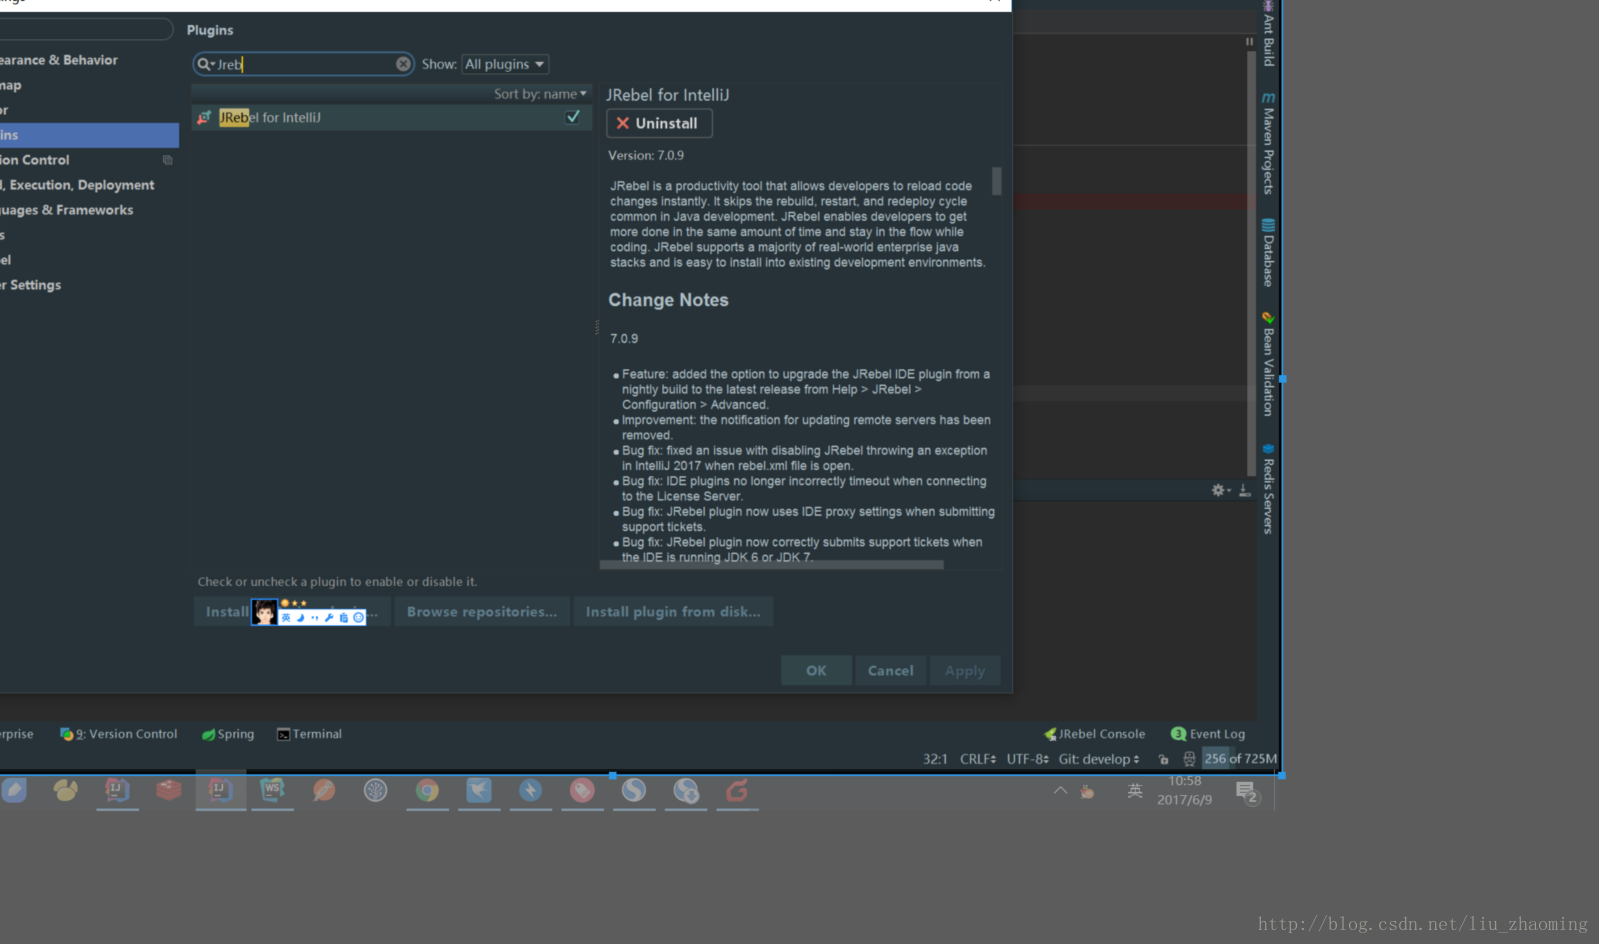Open the Terminal tool window tab
Screen dimensions: 1599x944
click(x=309, y=734)
